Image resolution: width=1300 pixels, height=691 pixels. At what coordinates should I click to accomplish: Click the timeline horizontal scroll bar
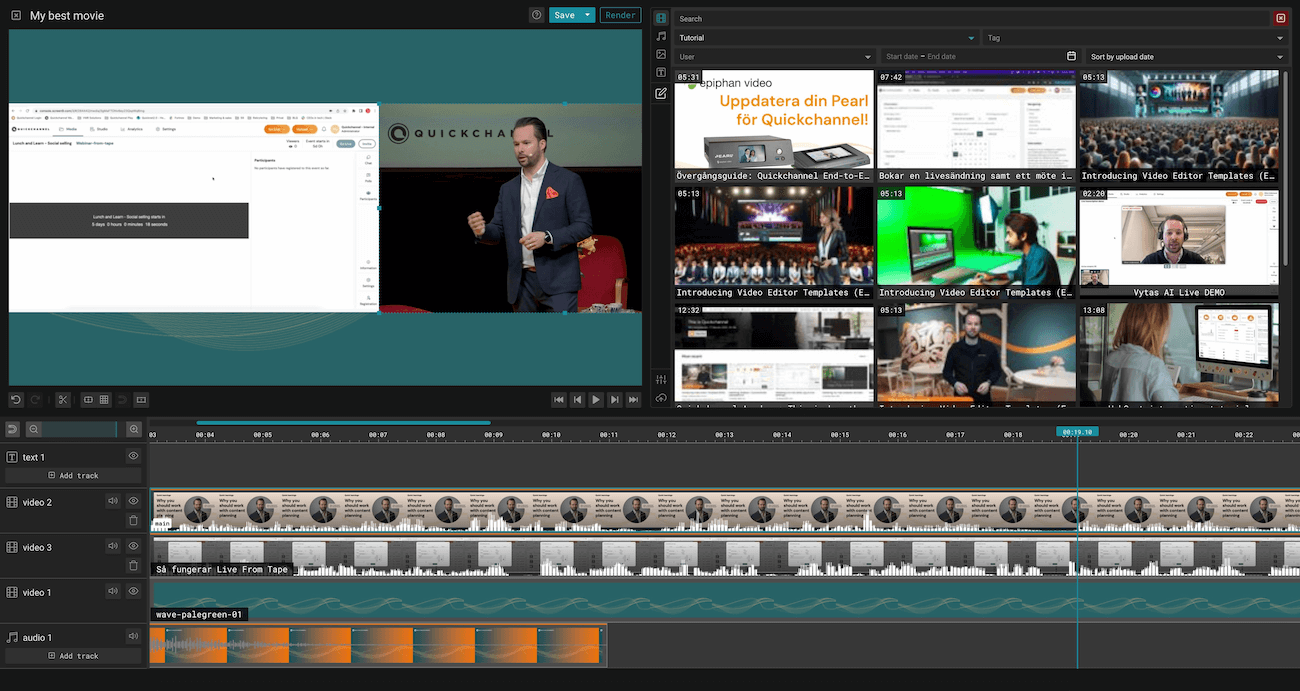tap(343, 422)
